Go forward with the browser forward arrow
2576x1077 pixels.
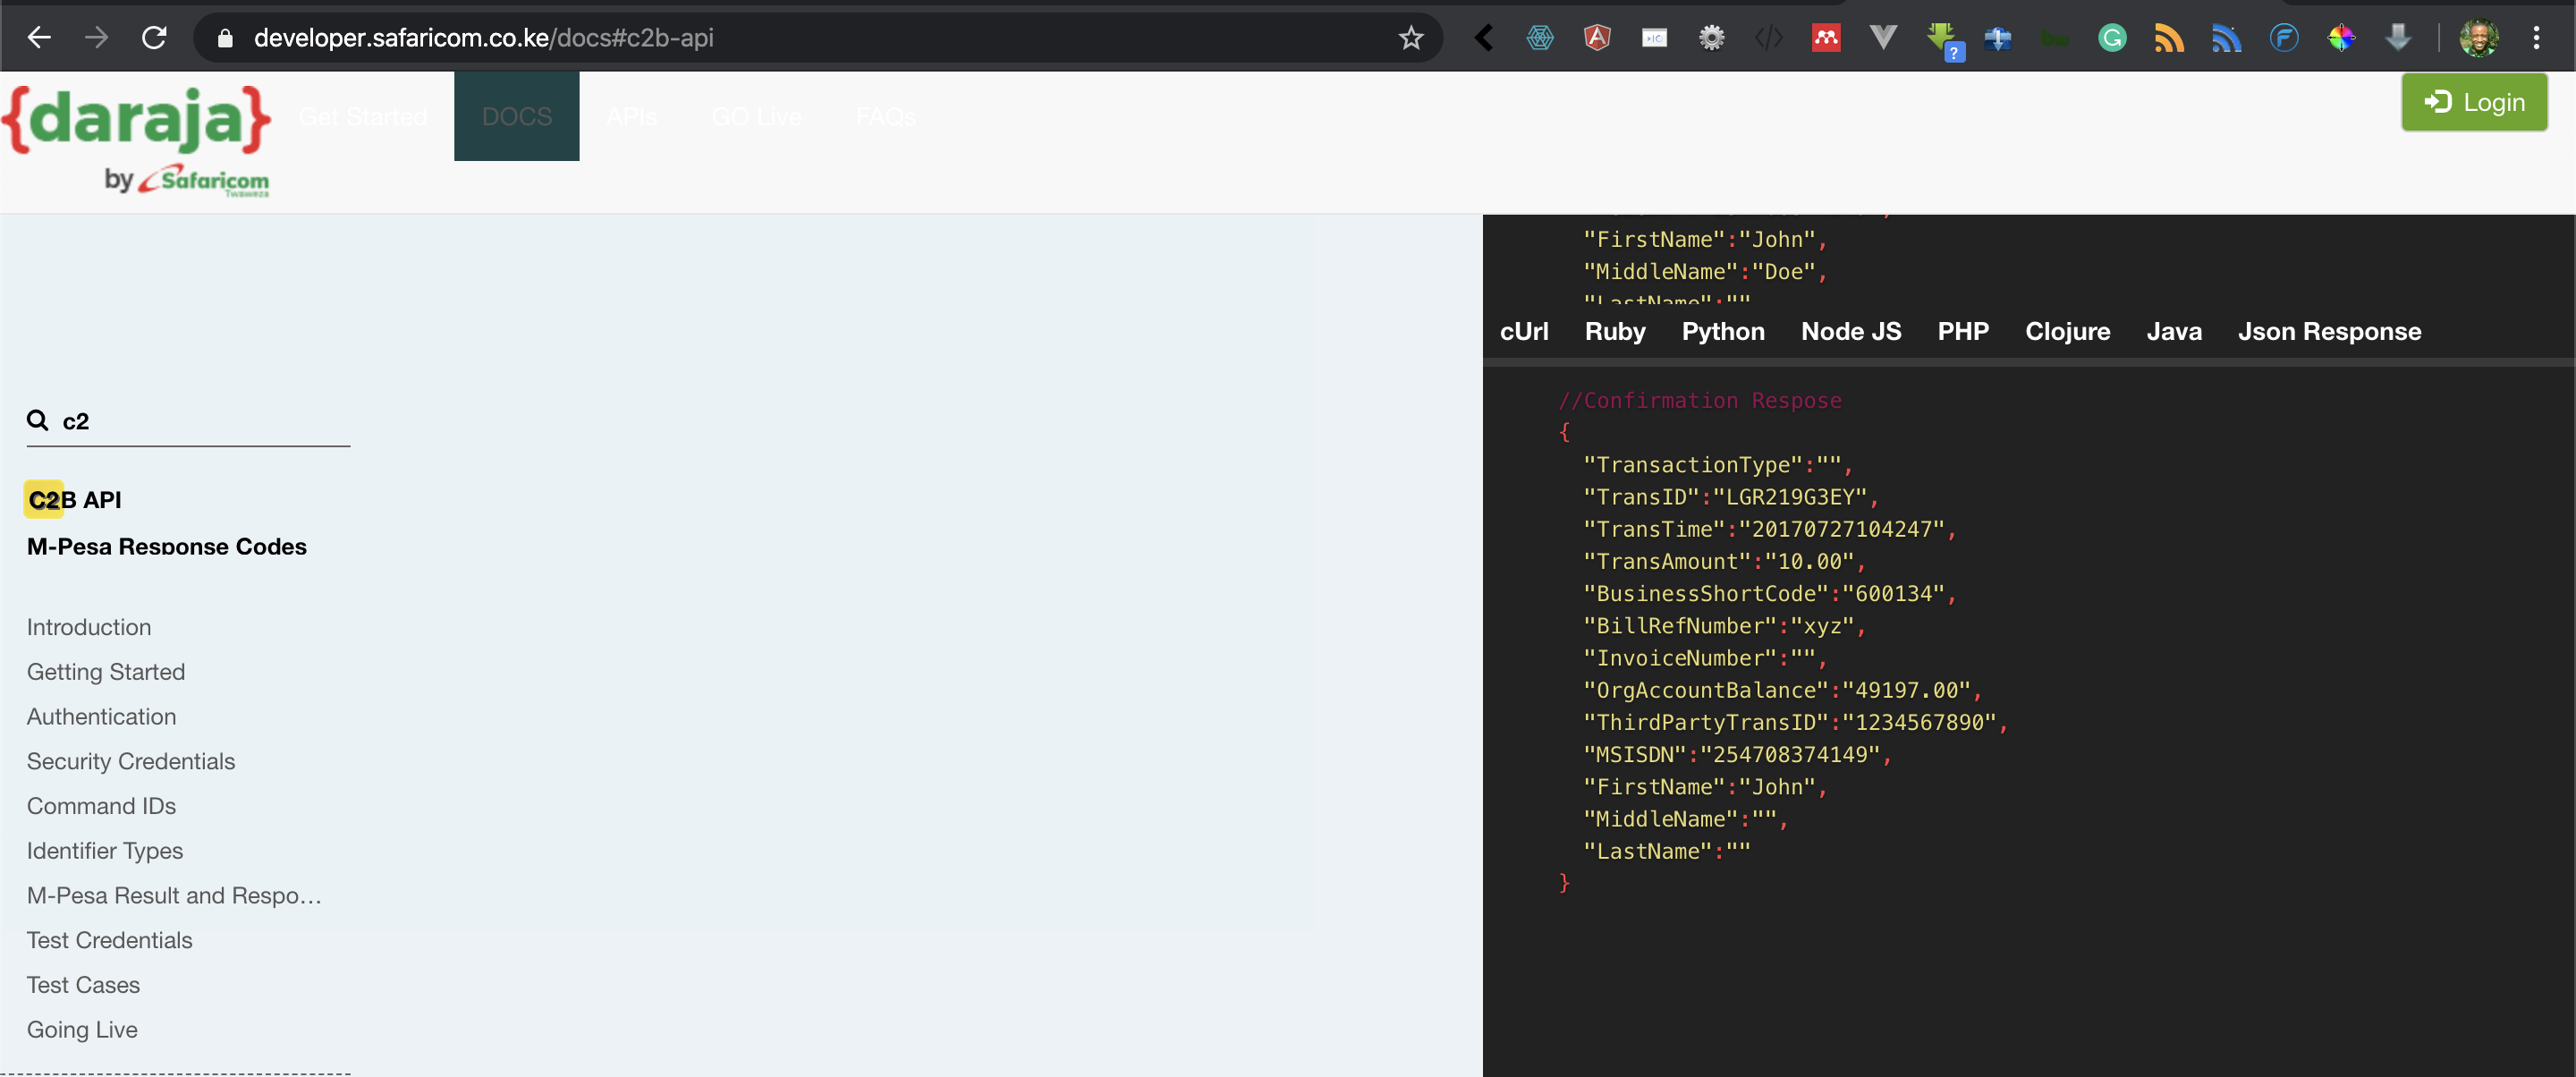pos(97,38)
